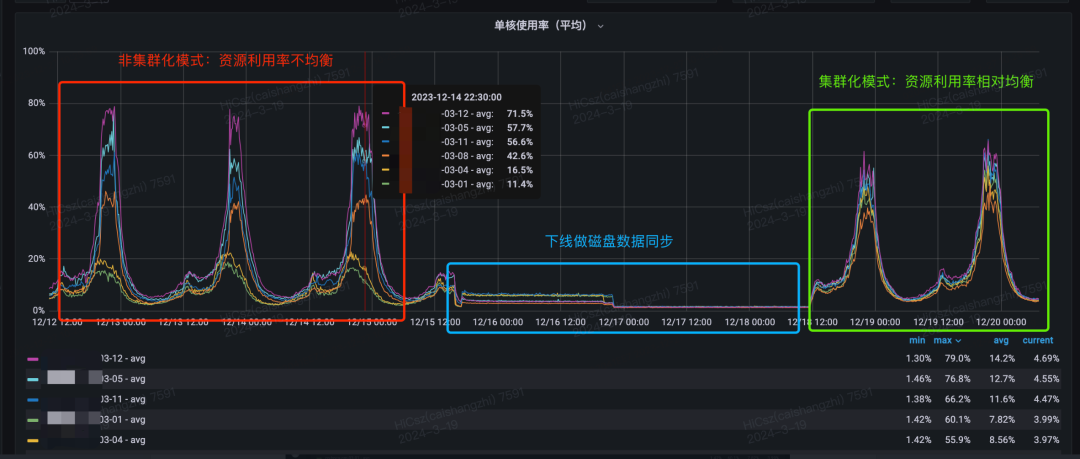Viewport: 1080px width, 459px height.
Task: Click the 12/17 12:00 x-axis label
Action: (687, 322)
